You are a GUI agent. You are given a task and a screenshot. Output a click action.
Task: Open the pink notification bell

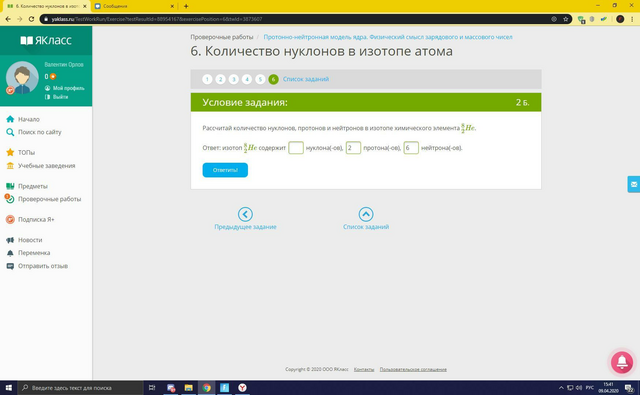tap(622, 362)
